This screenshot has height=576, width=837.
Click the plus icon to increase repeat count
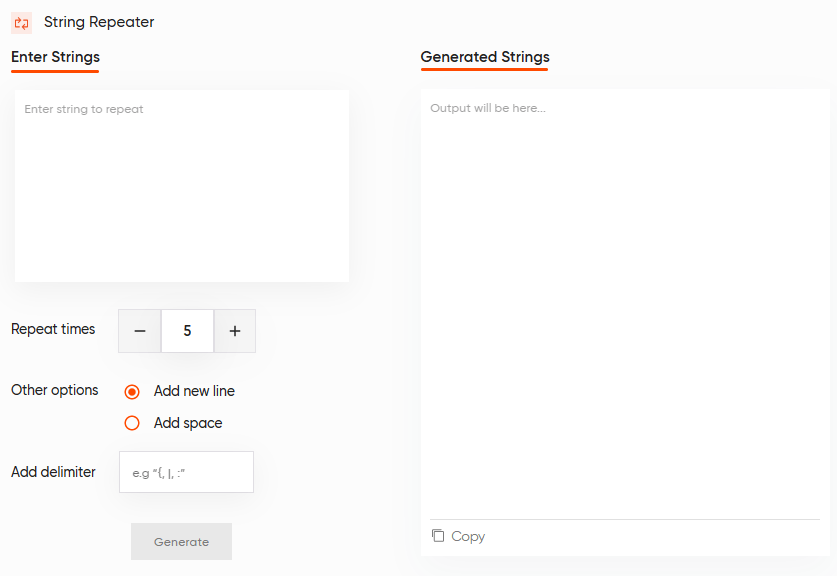(234, 330)
